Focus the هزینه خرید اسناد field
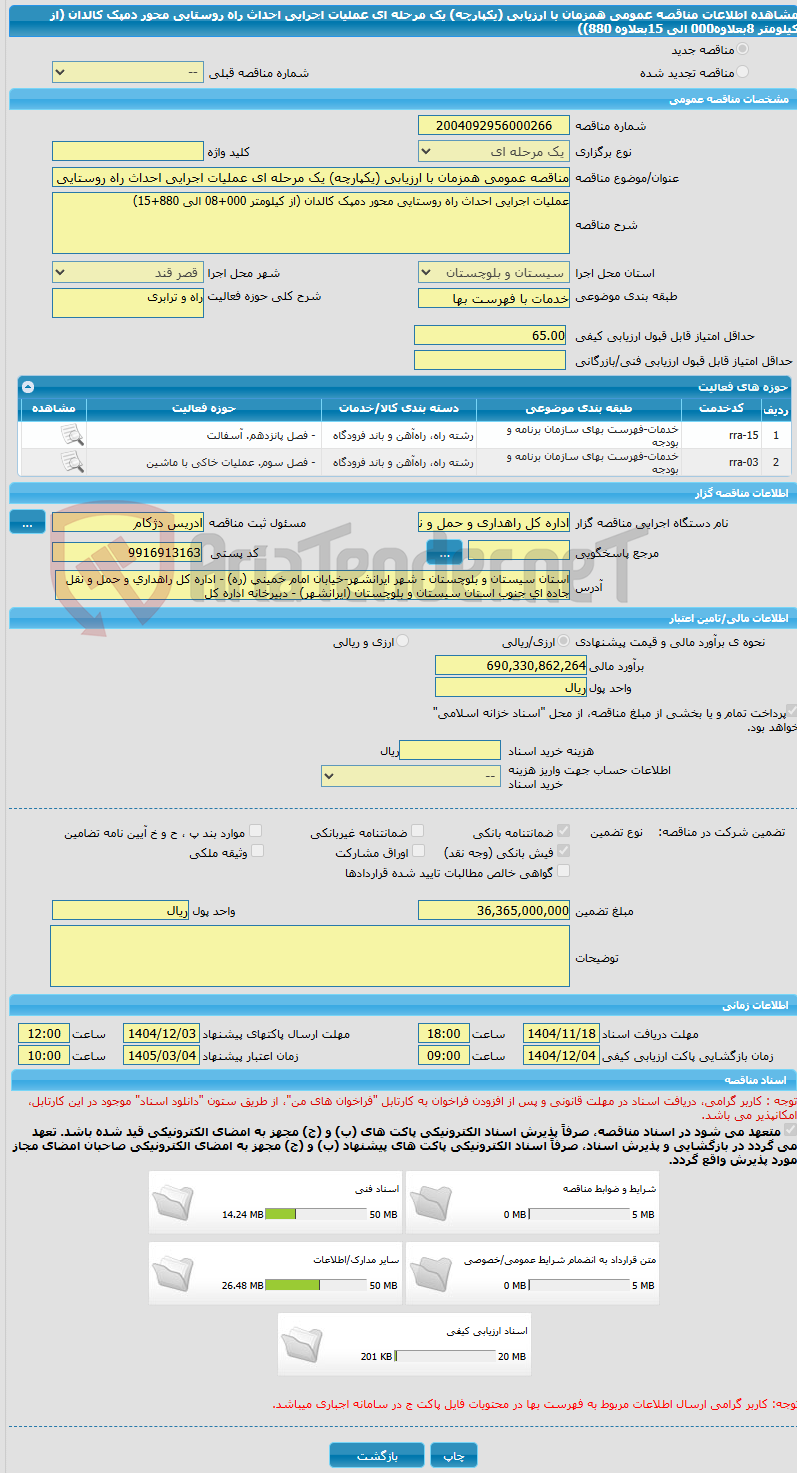 pyautogui.click(x=450, y=750)
